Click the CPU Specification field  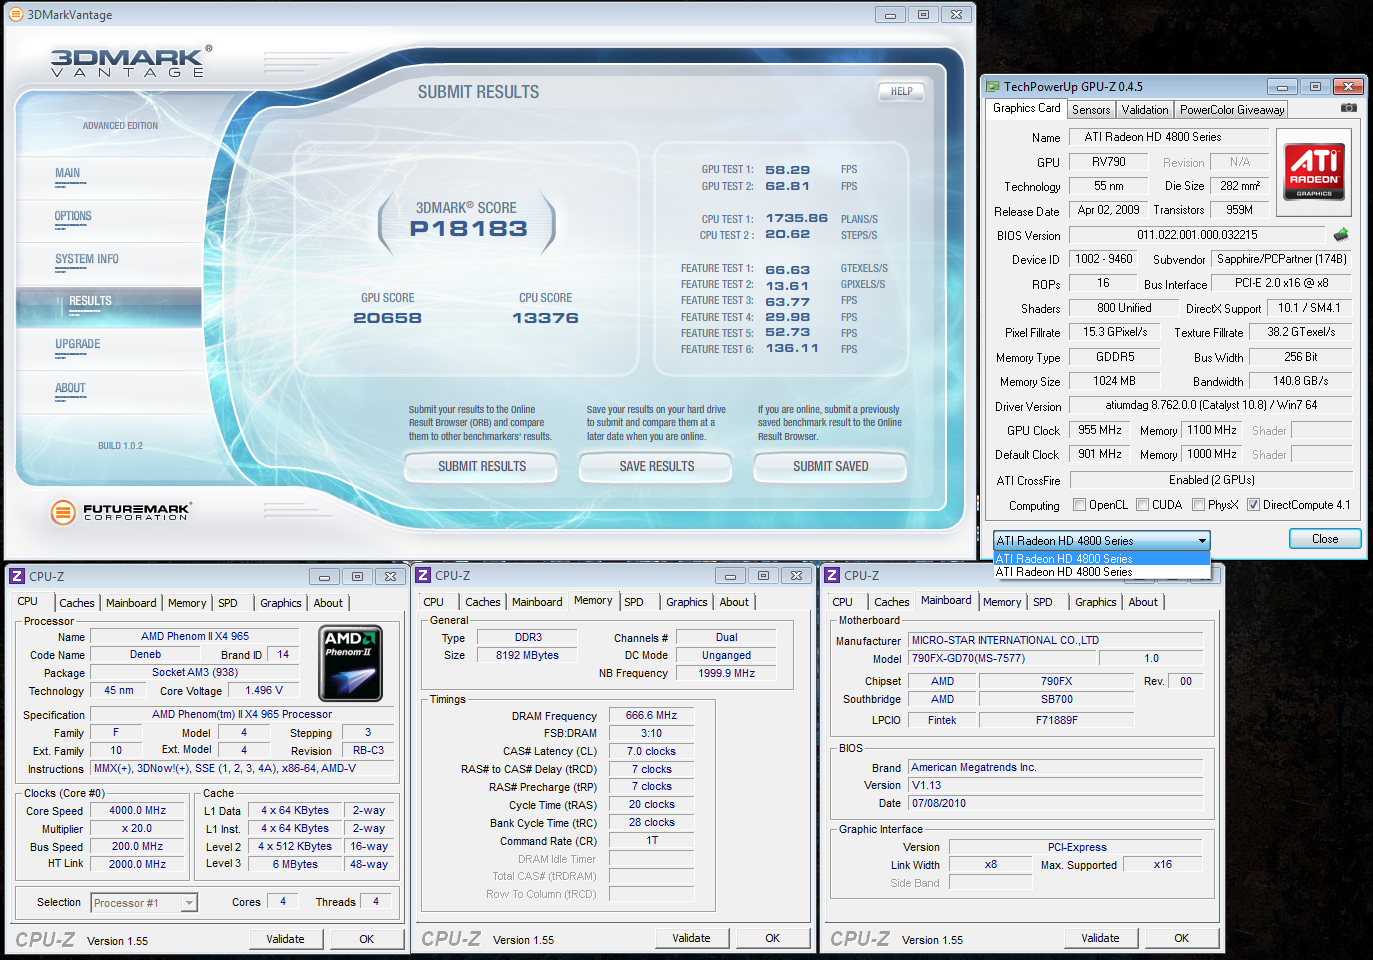(x=242, y=714)
